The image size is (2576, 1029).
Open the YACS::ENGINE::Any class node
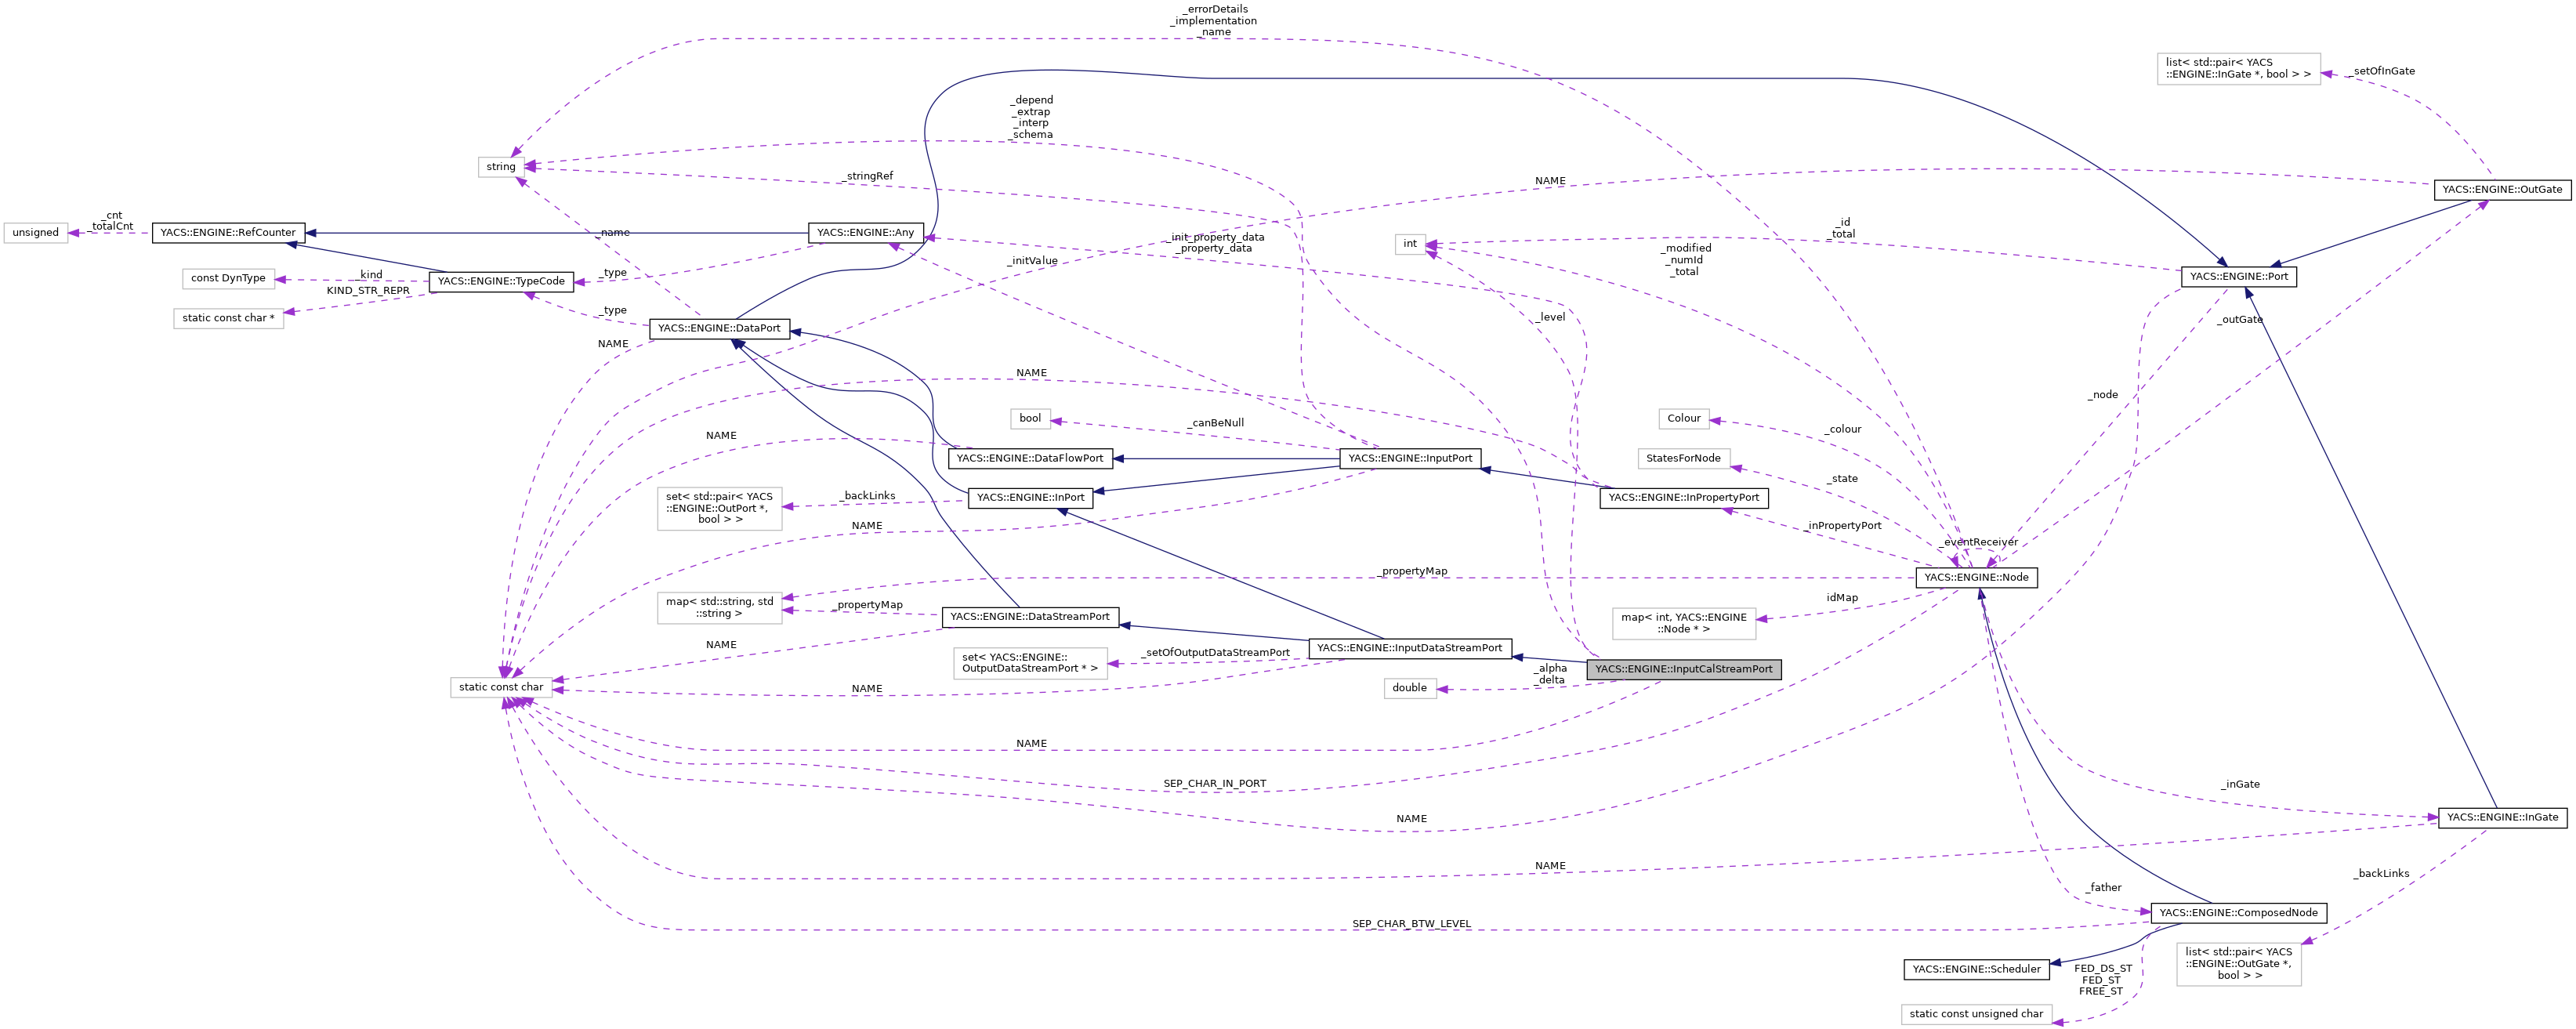pos(864,232)
